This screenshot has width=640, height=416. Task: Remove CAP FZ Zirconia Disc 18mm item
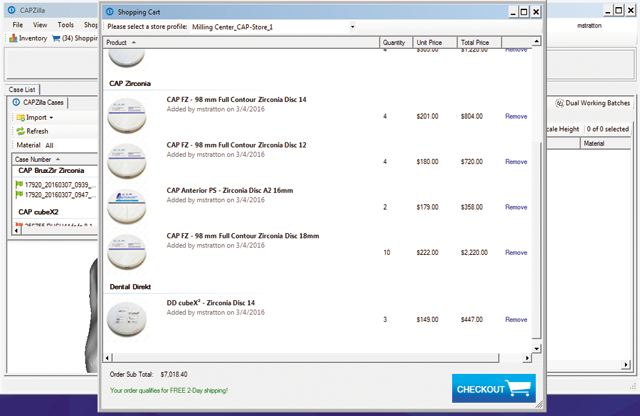[516, 252]
